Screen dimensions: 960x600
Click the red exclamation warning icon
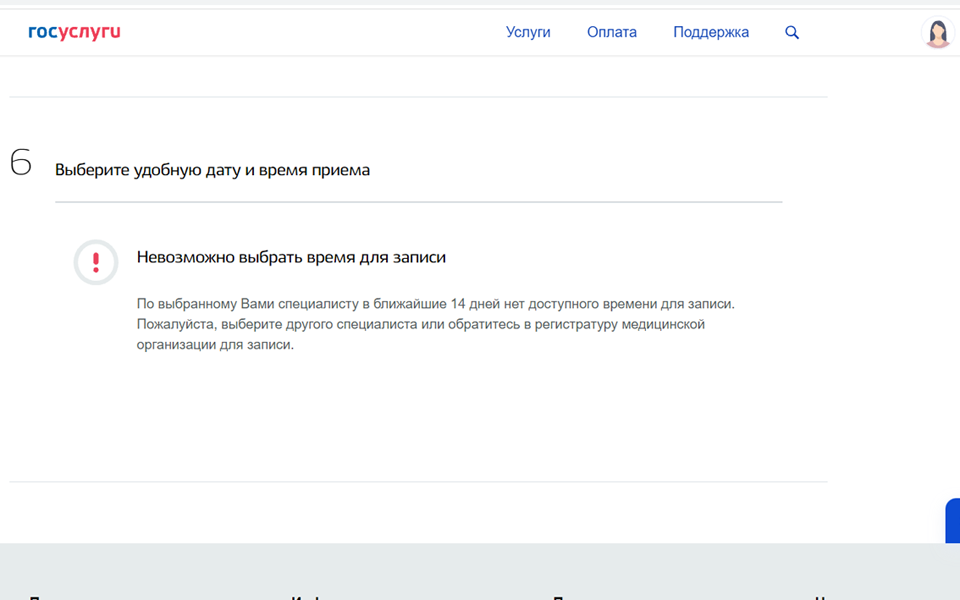pyautogui.click(x=96, y=262)
